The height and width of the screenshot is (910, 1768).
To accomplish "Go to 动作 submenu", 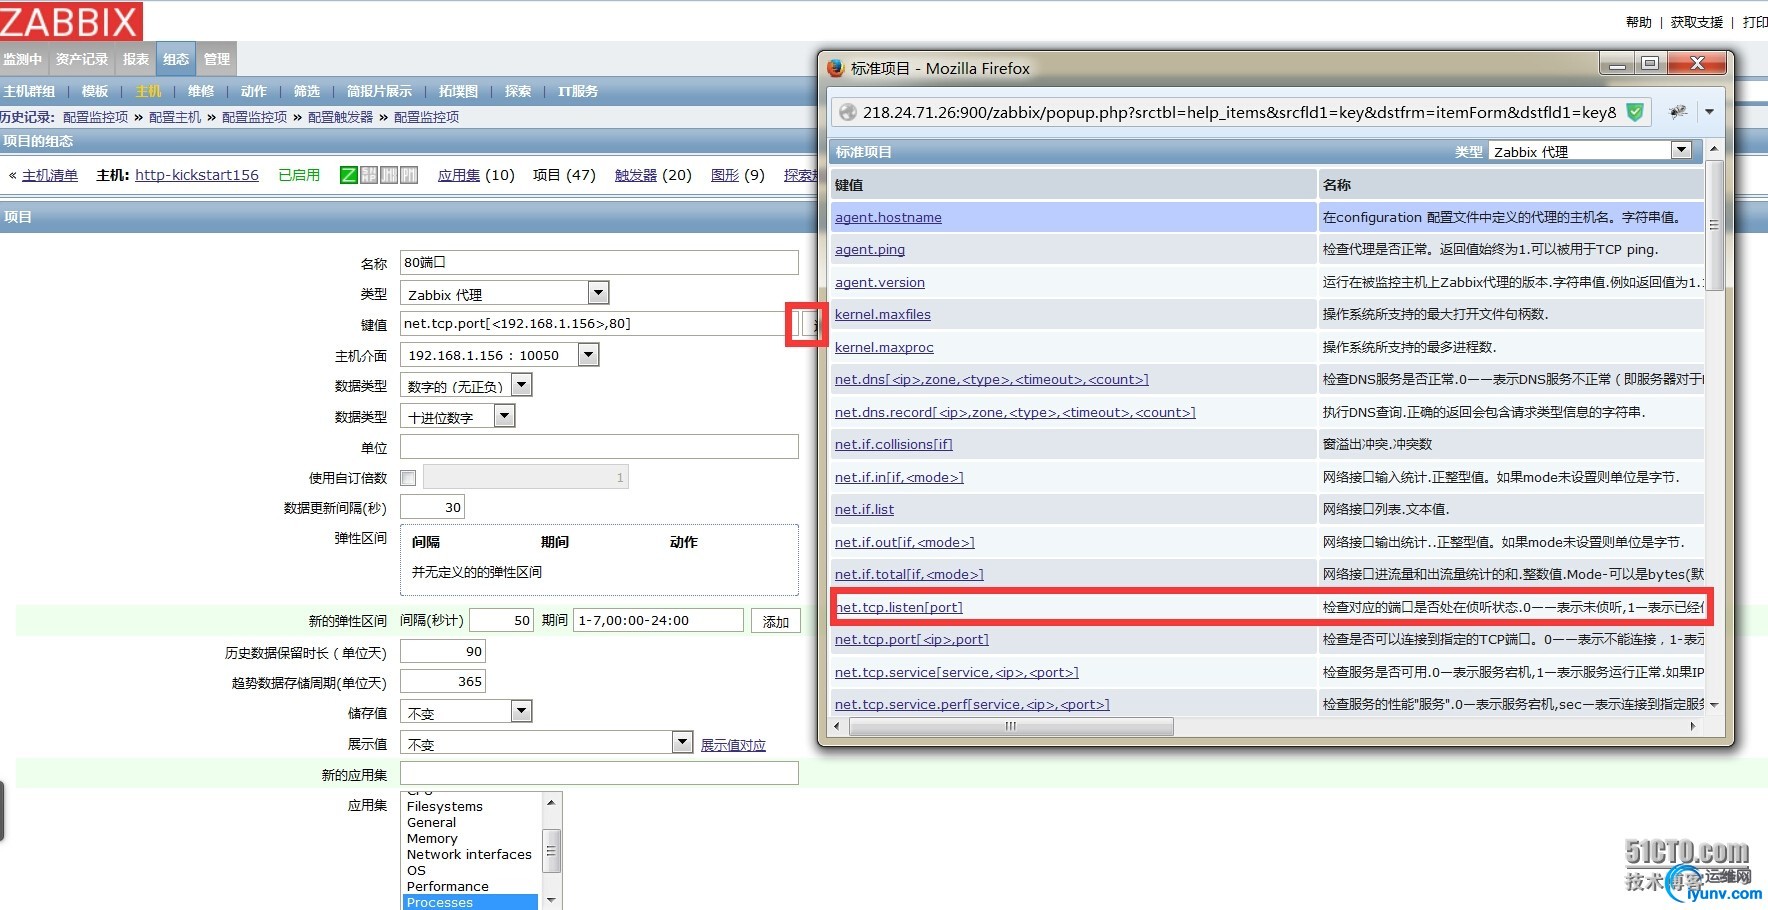I will point(254,91).
